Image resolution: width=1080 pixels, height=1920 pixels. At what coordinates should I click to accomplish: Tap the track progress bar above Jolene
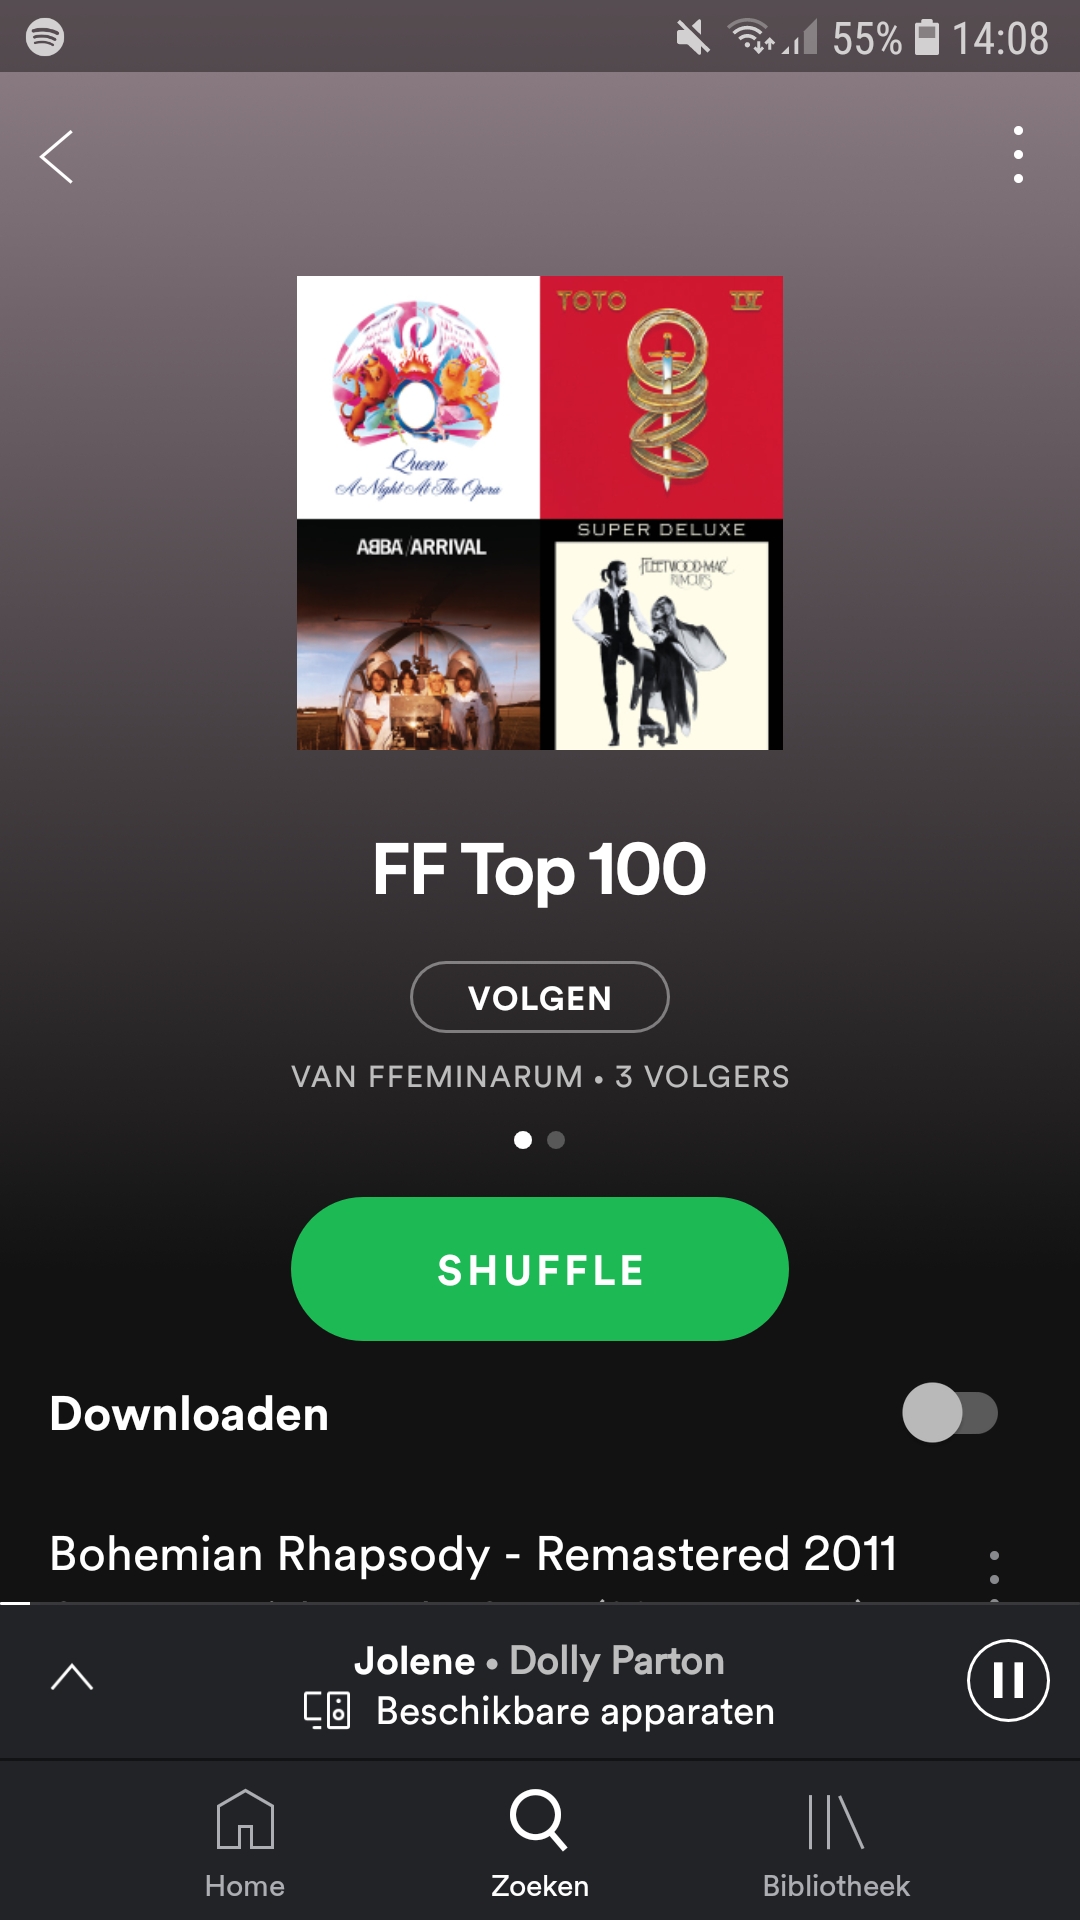tap(540, 1603)
